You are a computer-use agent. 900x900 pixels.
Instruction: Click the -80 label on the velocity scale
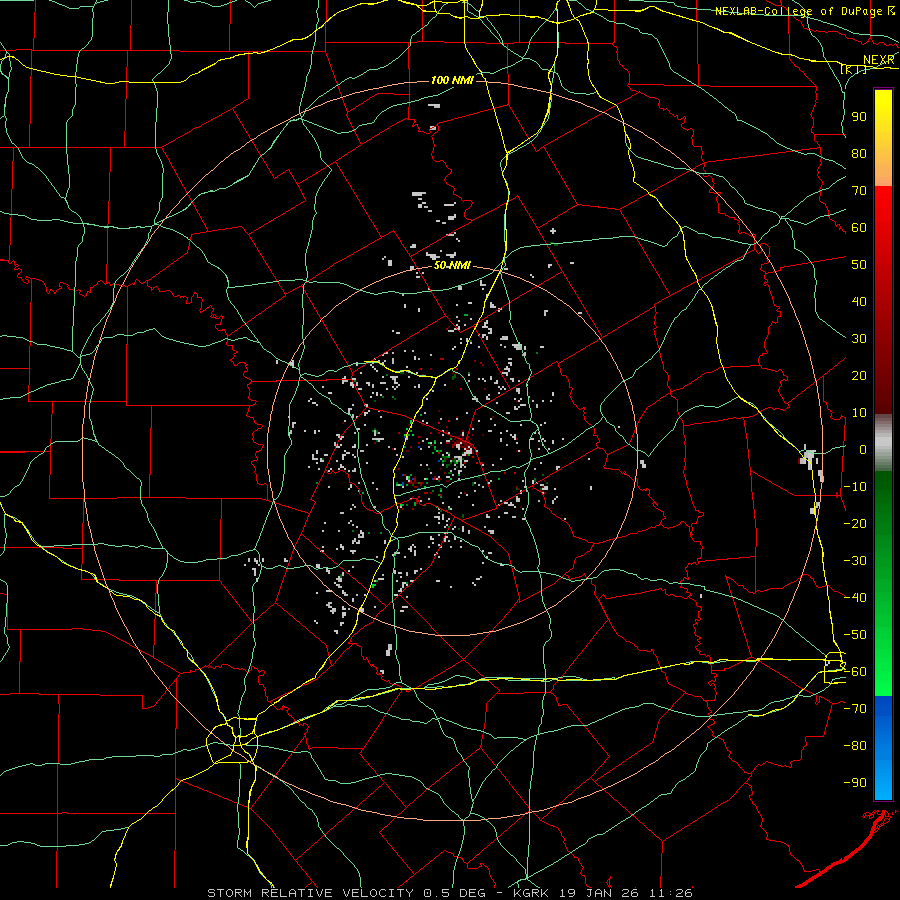pyautogui.click(x=855, y=746)
